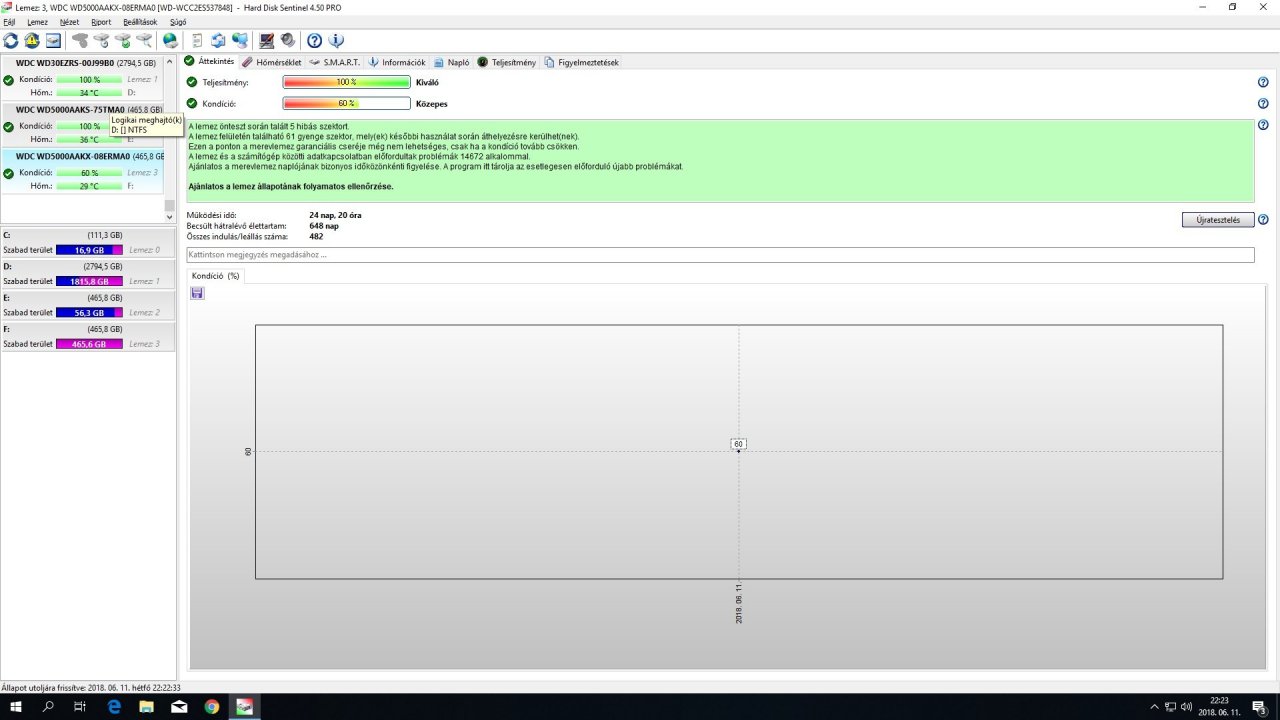The width and height of the screenshot is (1280, 720).
Task: Open the Információk tab
Action: tap(397, 62)
